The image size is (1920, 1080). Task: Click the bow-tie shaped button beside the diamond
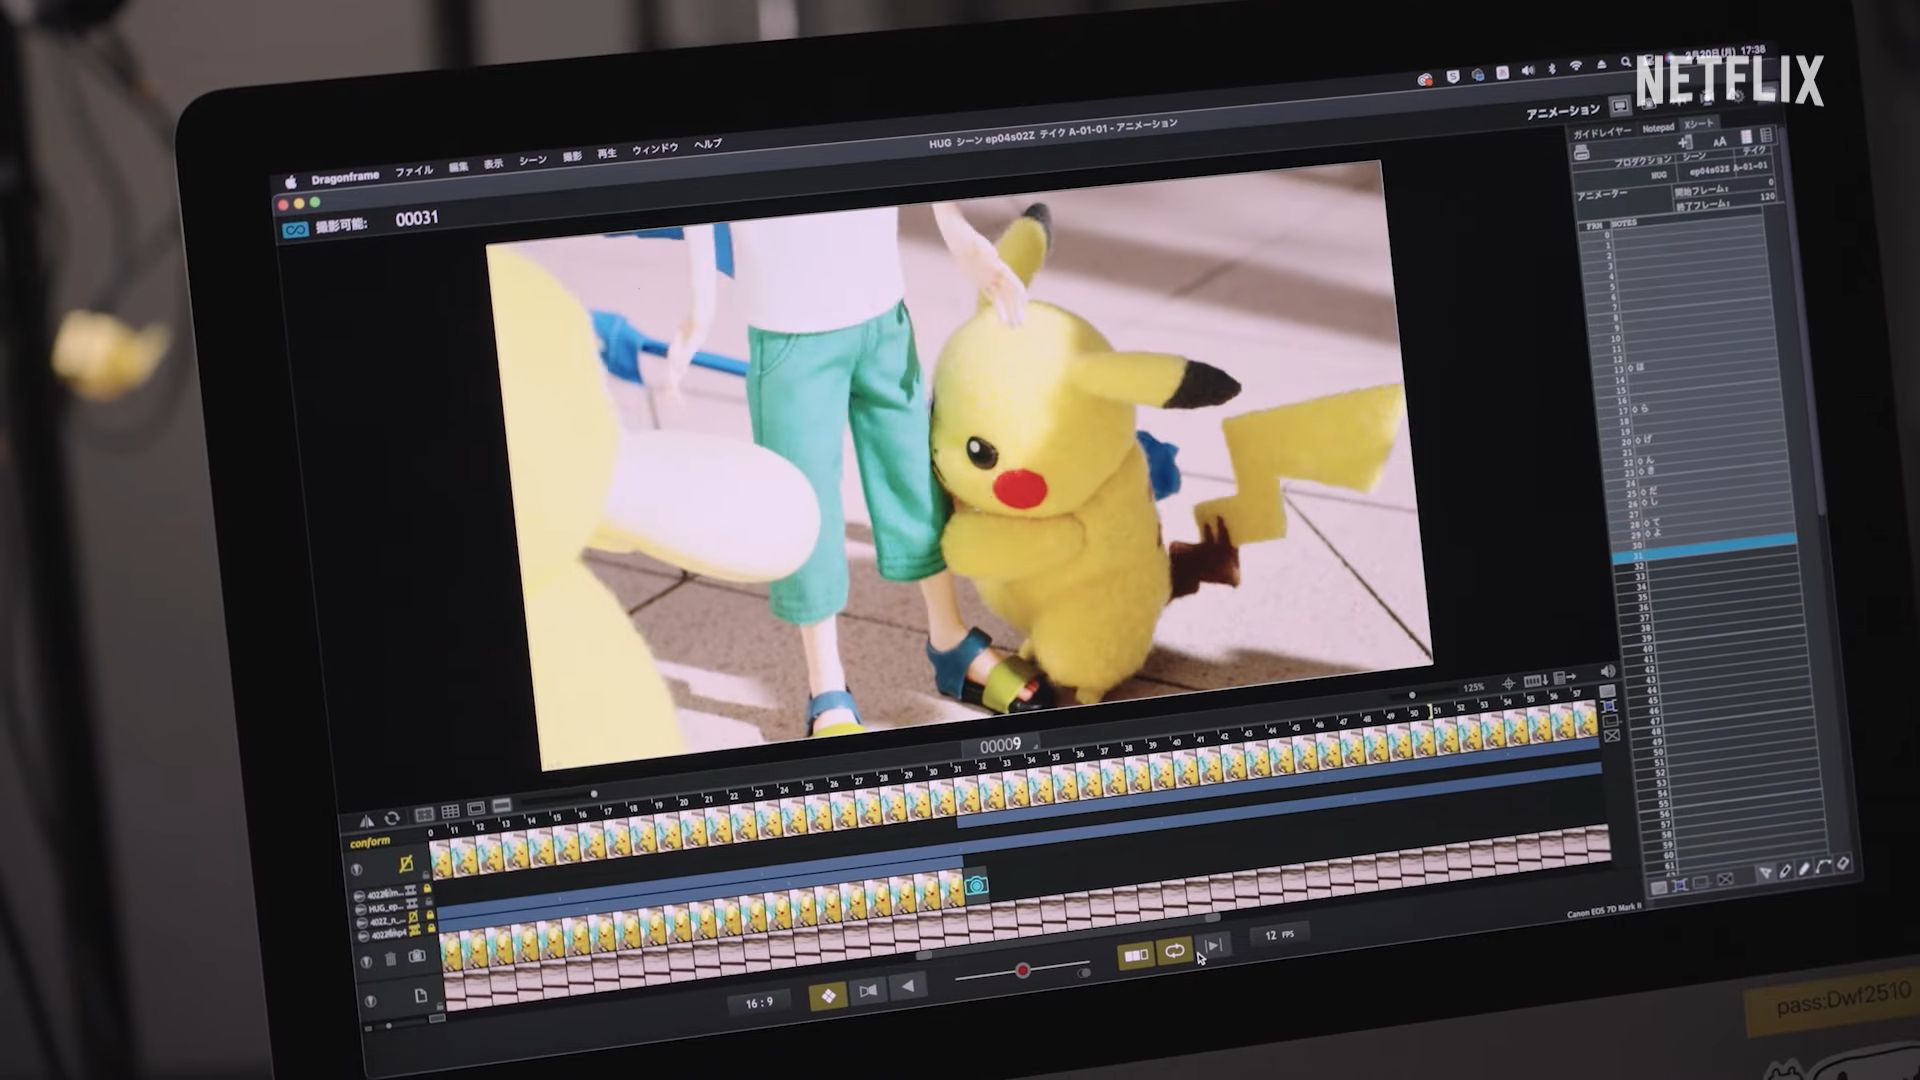point(868,990)
